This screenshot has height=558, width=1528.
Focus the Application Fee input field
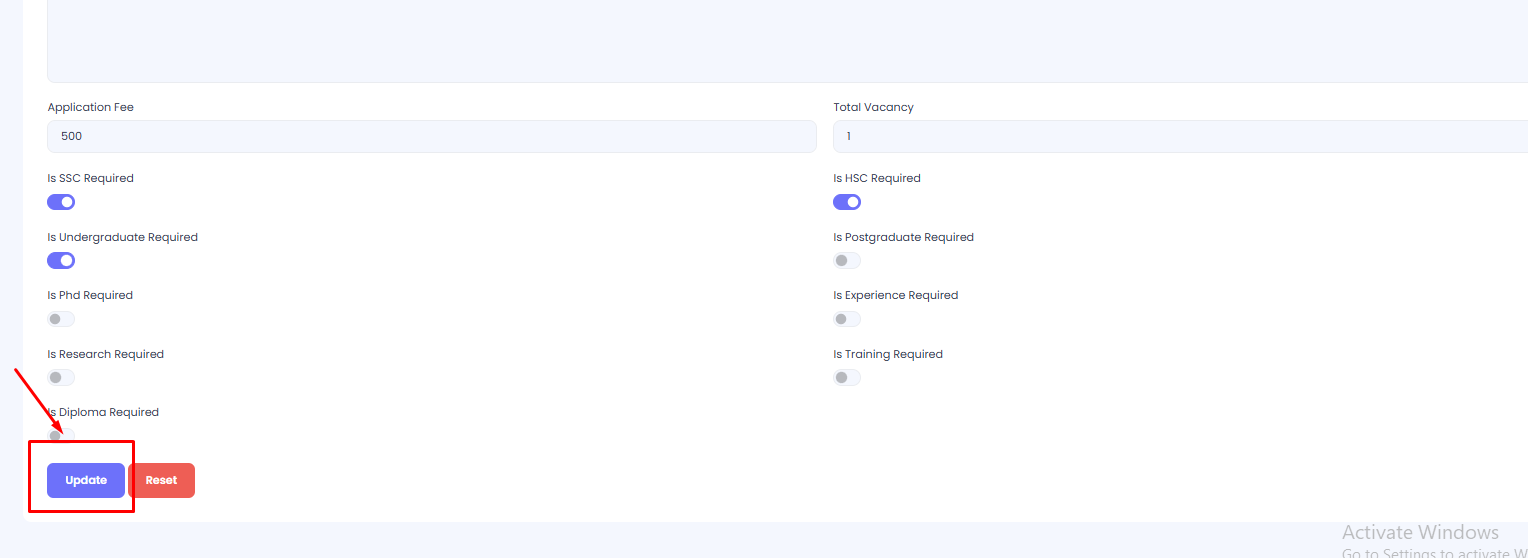tap(431, 136)
